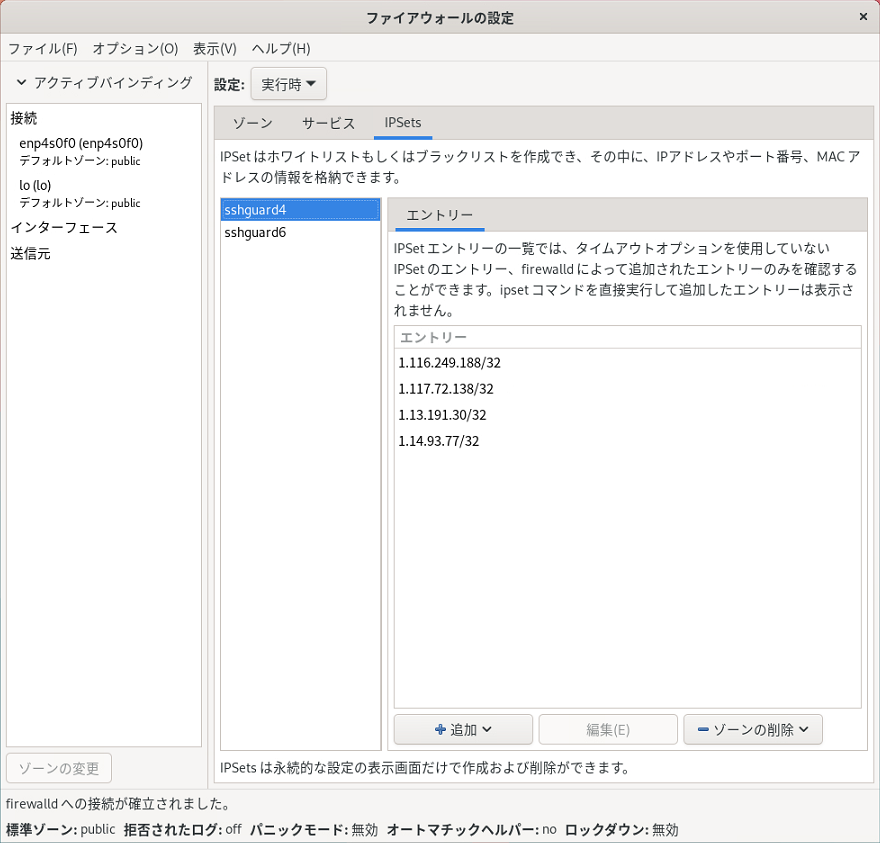The width and height of the screenshot is (880, 843).
Task: Switch to the サービス tab
Action: 328,123
